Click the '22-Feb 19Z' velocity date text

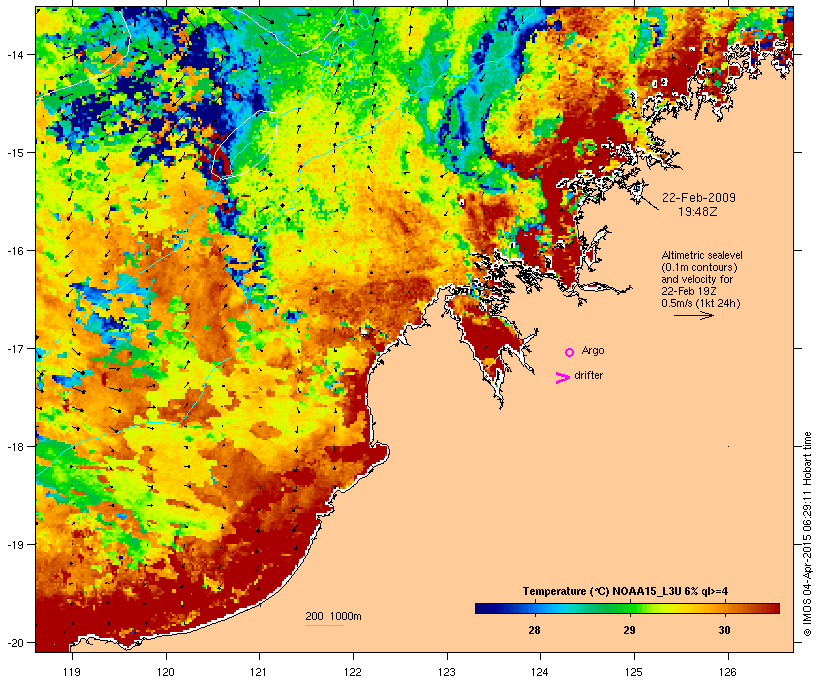(x=689, y=291)
